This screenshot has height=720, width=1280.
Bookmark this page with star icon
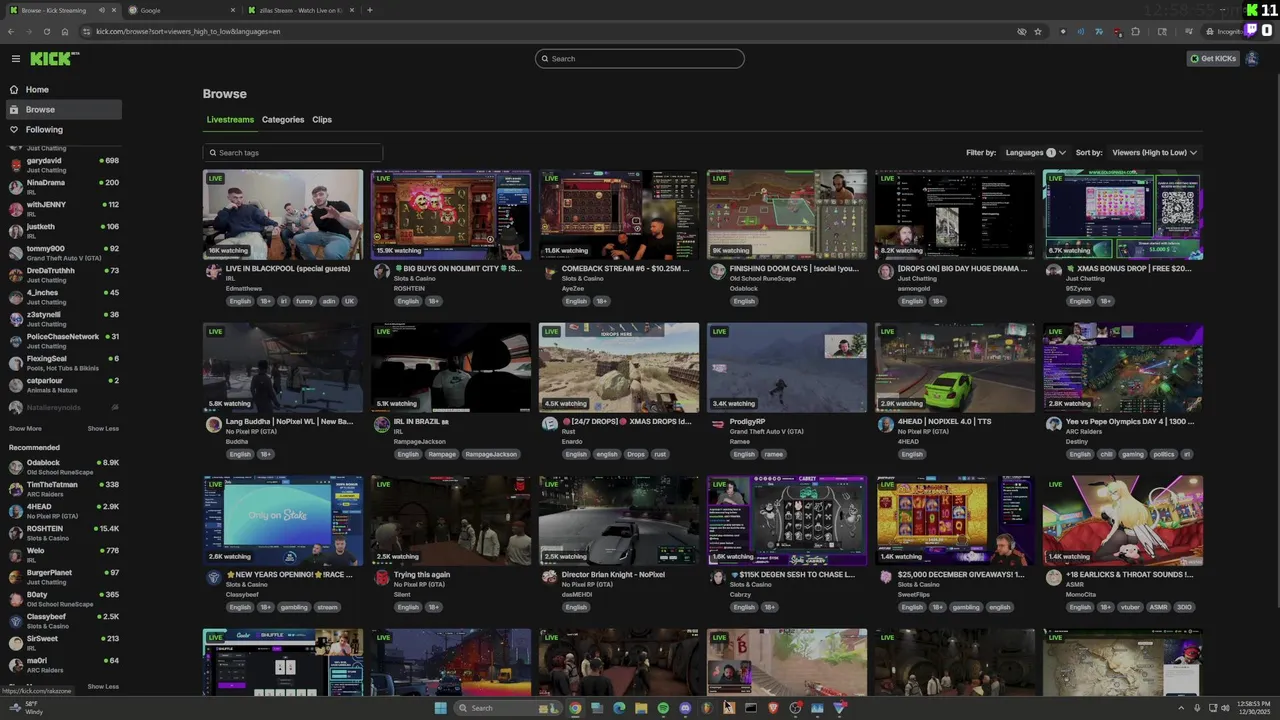pos(1038,31)
